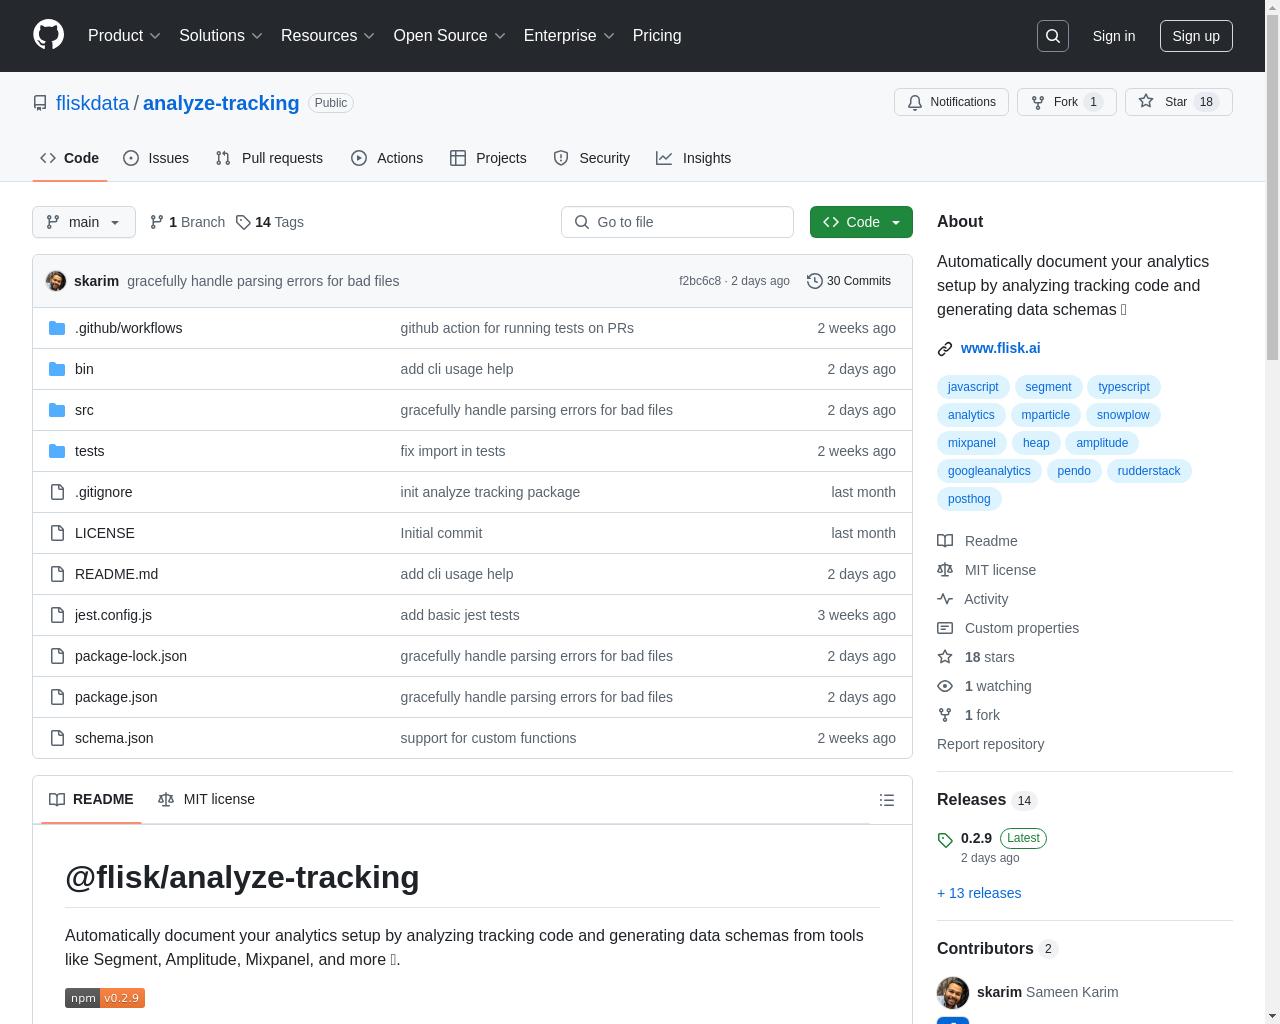The height and width of the screenshot is (1024, 1280).
Task: Open the tests folder icon
Action: click(x=57, y=451)
